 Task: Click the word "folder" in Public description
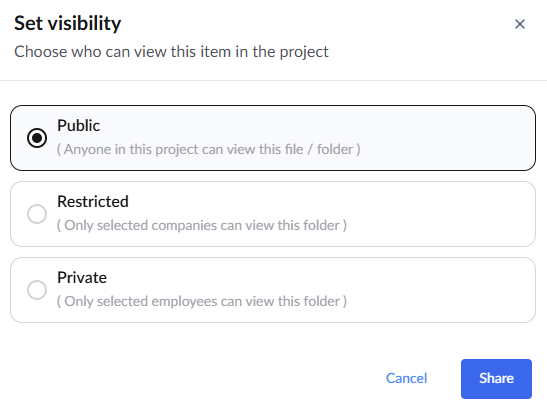point(335,149)
